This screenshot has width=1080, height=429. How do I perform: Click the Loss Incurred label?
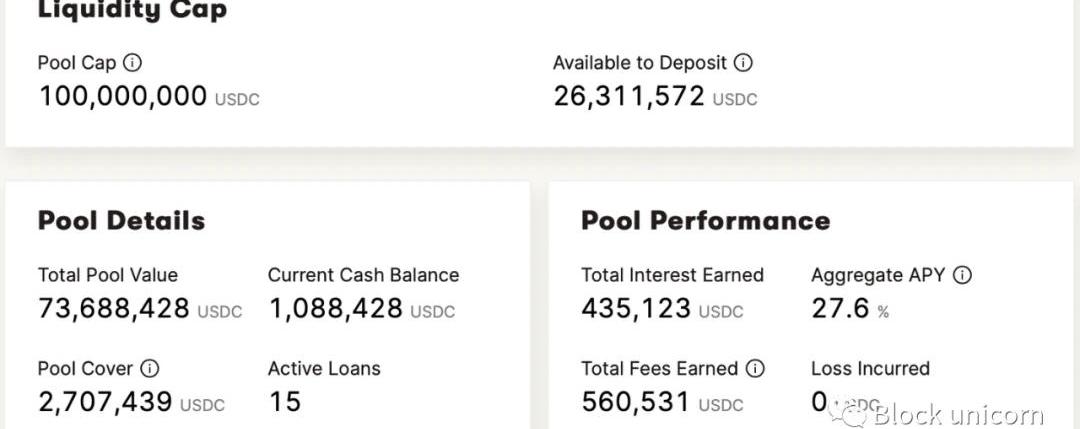(871, 368)
